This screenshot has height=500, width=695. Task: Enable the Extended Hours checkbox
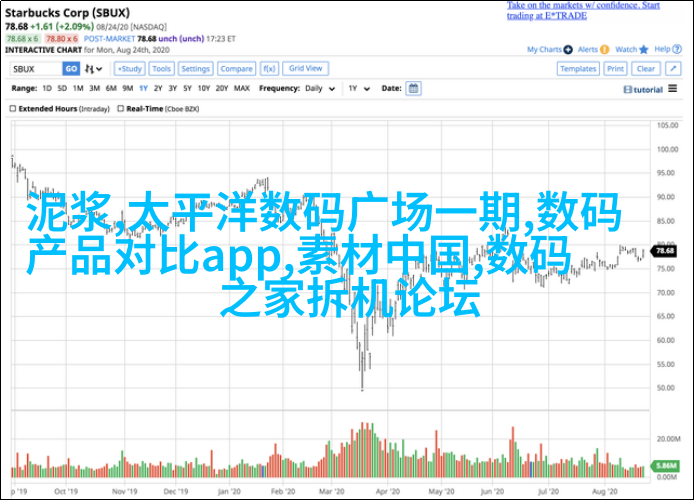[13, 109]
